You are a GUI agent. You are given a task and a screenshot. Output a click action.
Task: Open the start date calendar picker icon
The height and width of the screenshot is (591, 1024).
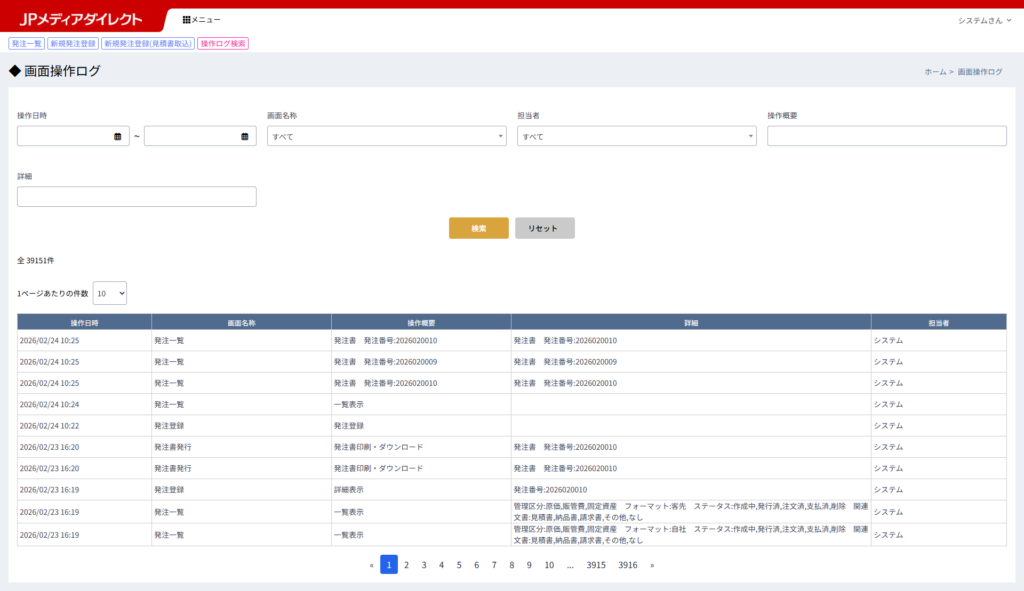click(117, 136)
